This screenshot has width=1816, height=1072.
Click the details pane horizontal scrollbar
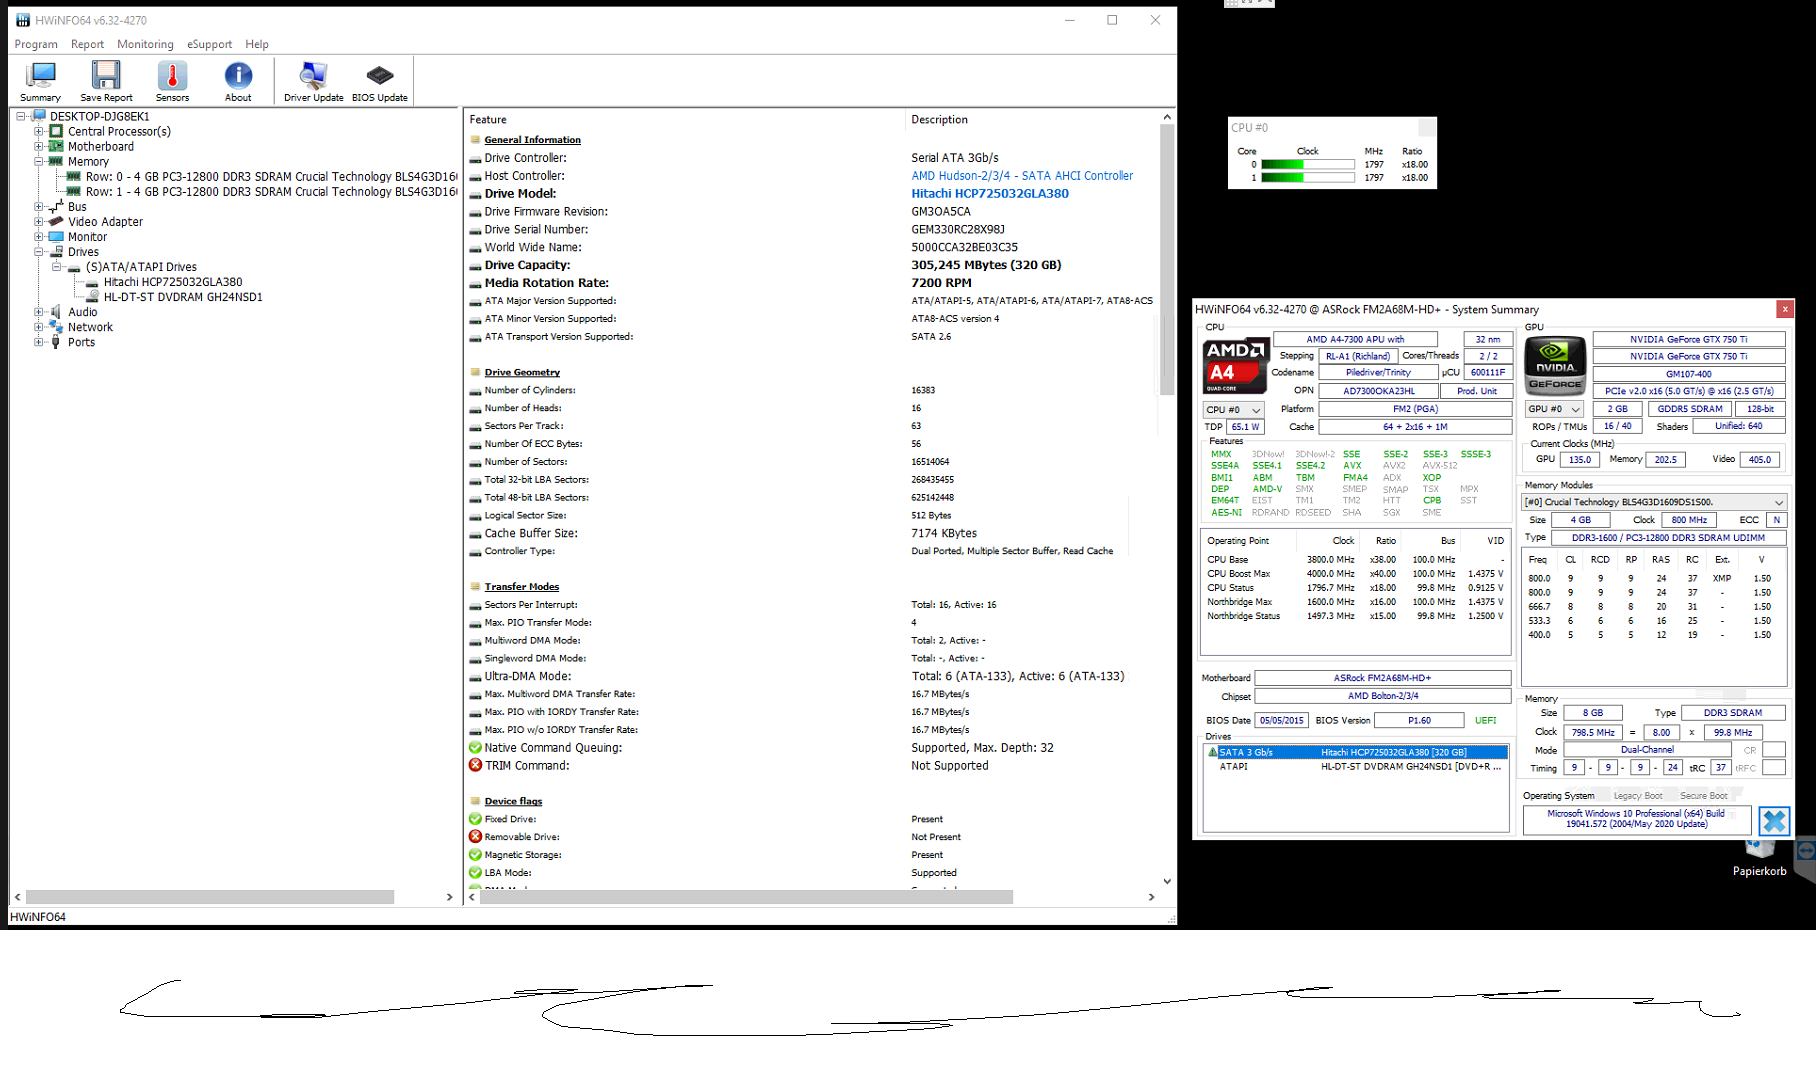tap(746, 897)
